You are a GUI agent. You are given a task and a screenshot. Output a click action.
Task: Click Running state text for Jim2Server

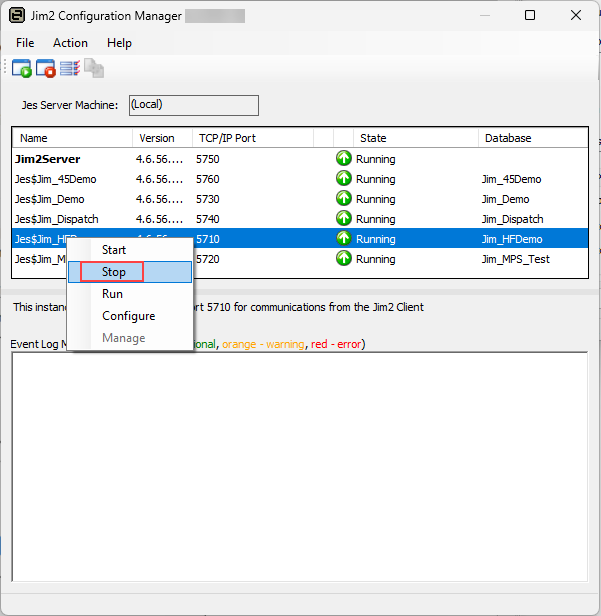376,159
